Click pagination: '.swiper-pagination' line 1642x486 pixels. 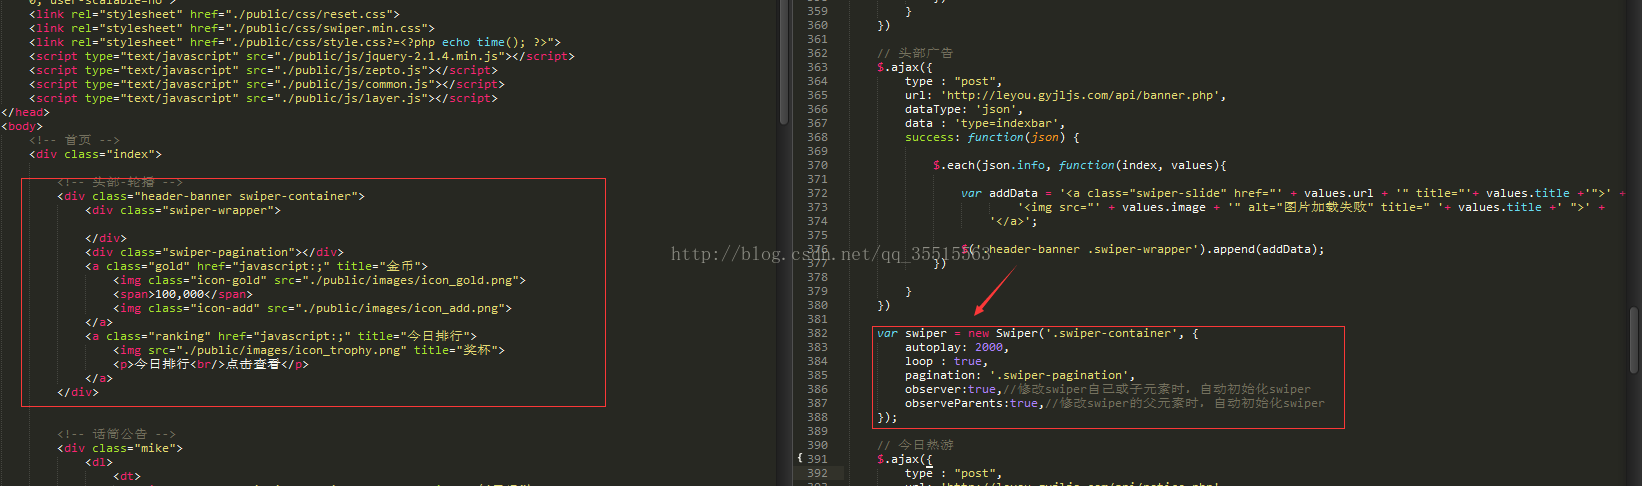click(x=1020, y=375)
